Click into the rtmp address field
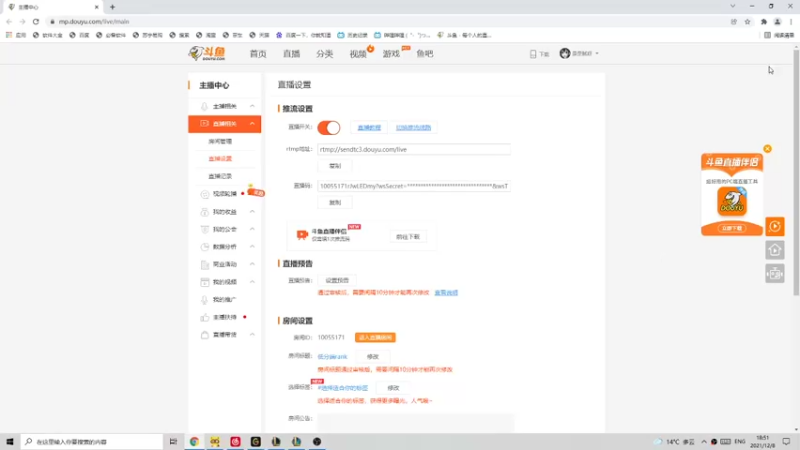Screen dimensions: 800x450 point(414,149)
